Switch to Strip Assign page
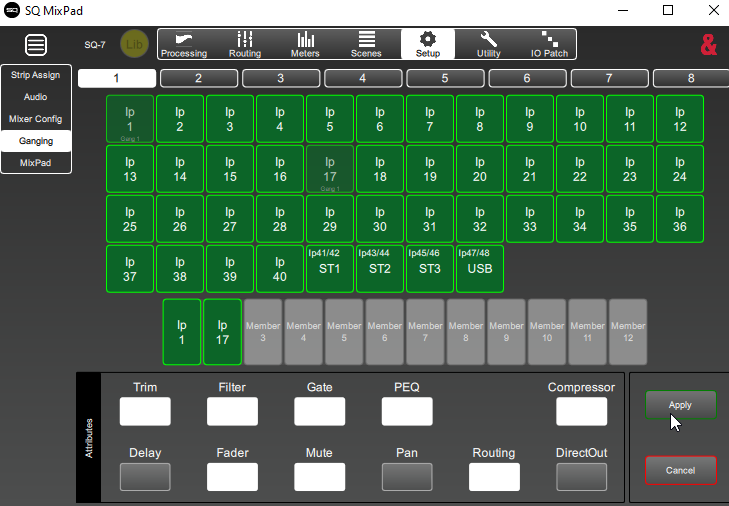The image size is (729, 506). point(36,75)
